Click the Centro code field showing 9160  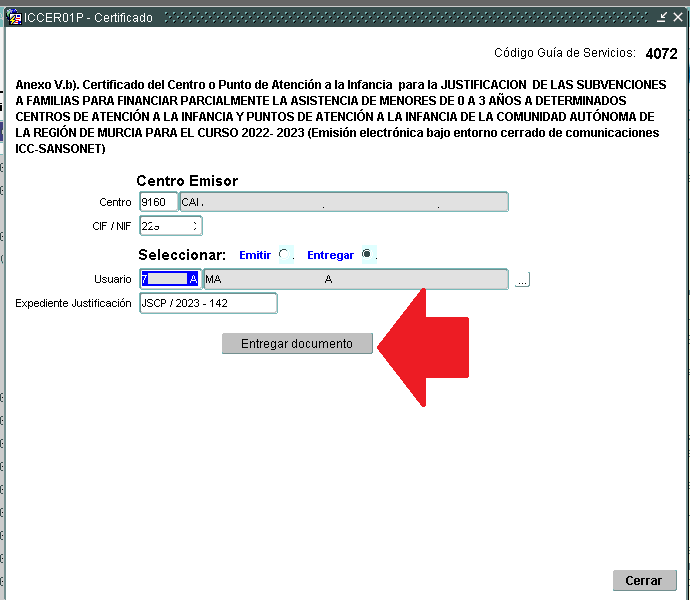[158, 202]
